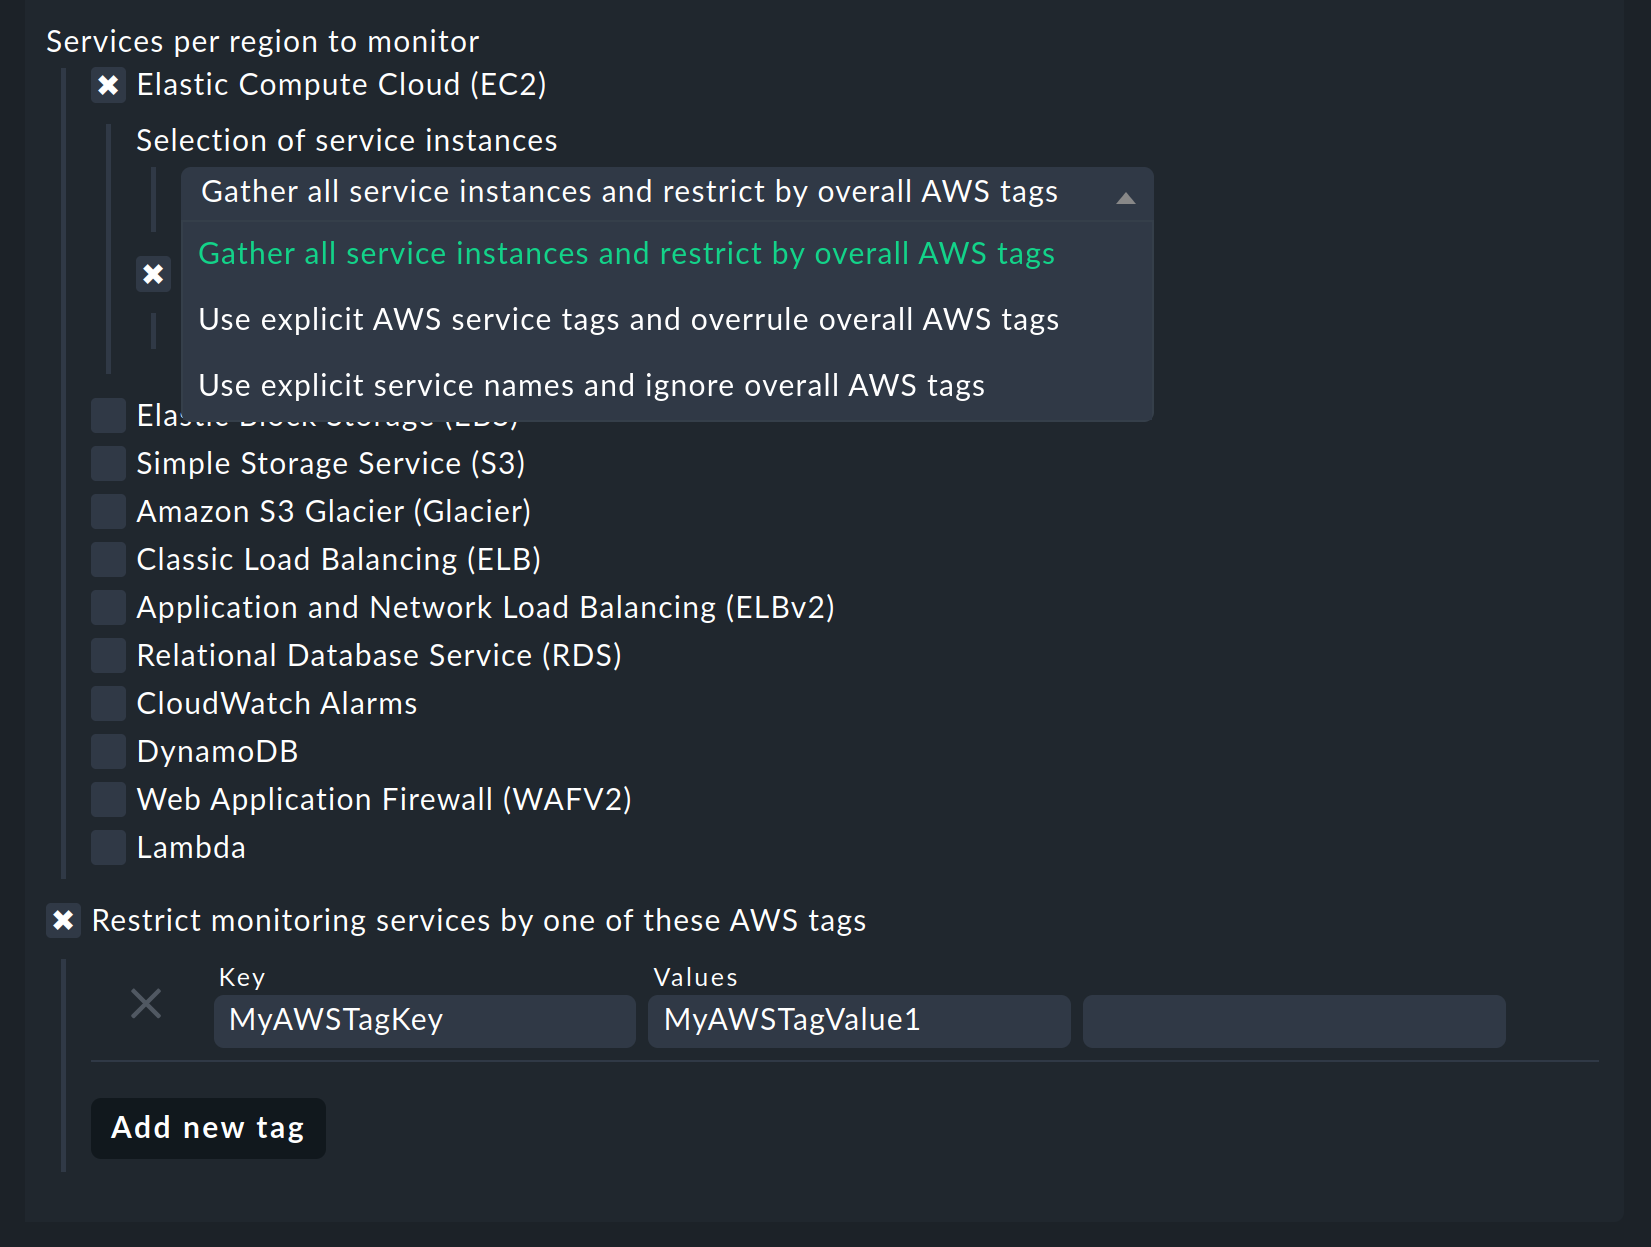The width and height of the screenshot is (1651, 1247).
Task: Select 'Use explicit AWS service tags and overrule overall AWS tags'
Action: click(x=628, y=319)
